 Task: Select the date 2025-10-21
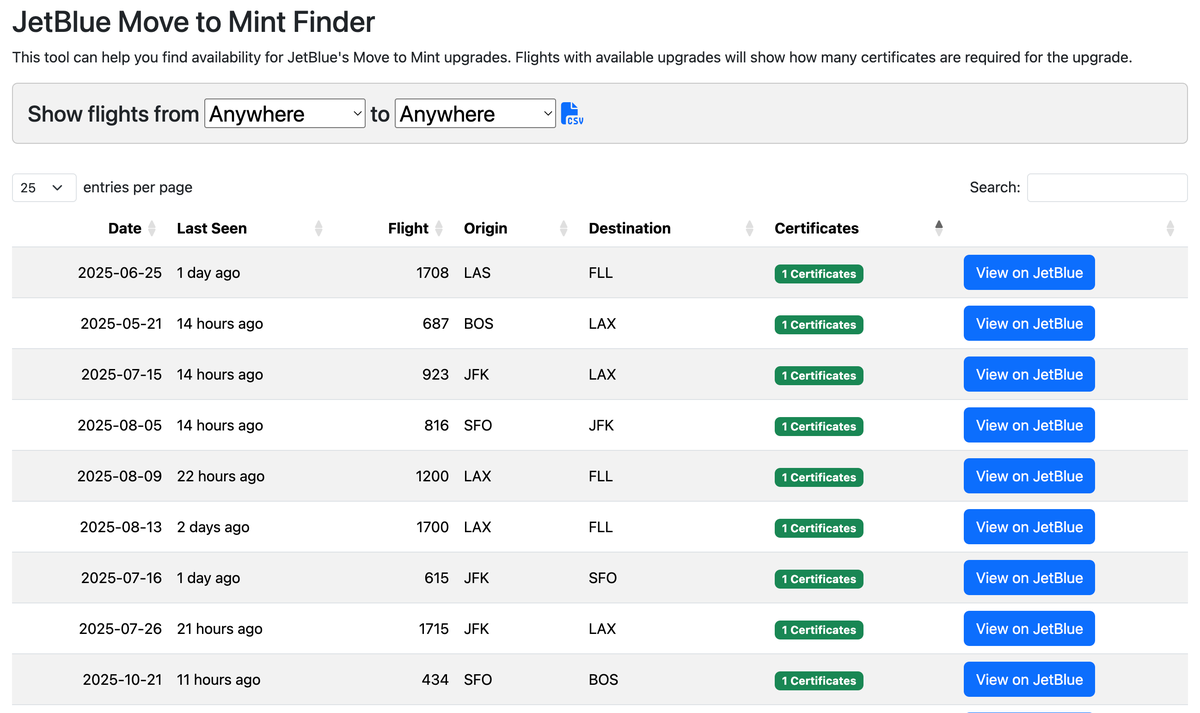[122, 680]
